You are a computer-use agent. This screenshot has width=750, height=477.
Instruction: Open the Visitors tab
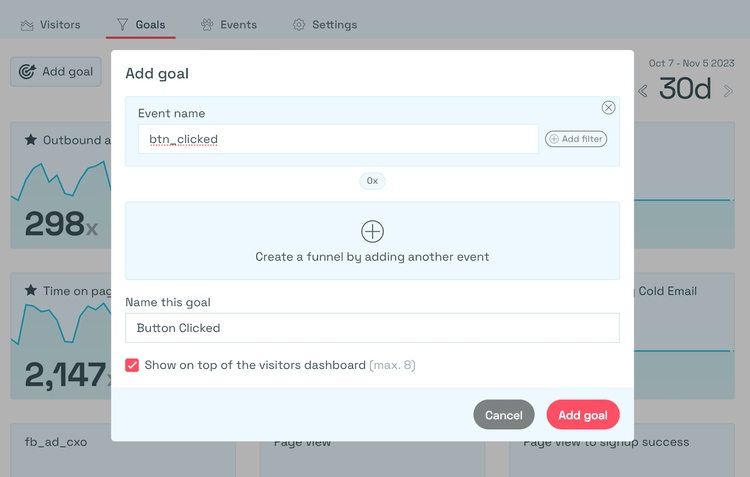tap(50, 24)
